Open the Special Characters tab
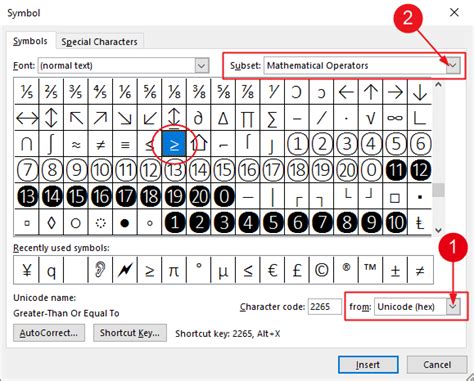Screen dimensions: 474x381 tap(99, 42)
